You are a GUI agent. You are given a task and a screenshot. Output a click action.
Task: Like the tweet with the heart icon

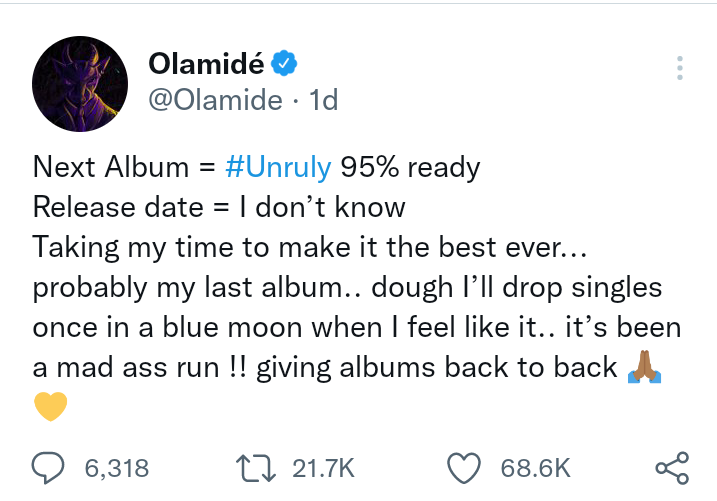click(x=460, y=467)
